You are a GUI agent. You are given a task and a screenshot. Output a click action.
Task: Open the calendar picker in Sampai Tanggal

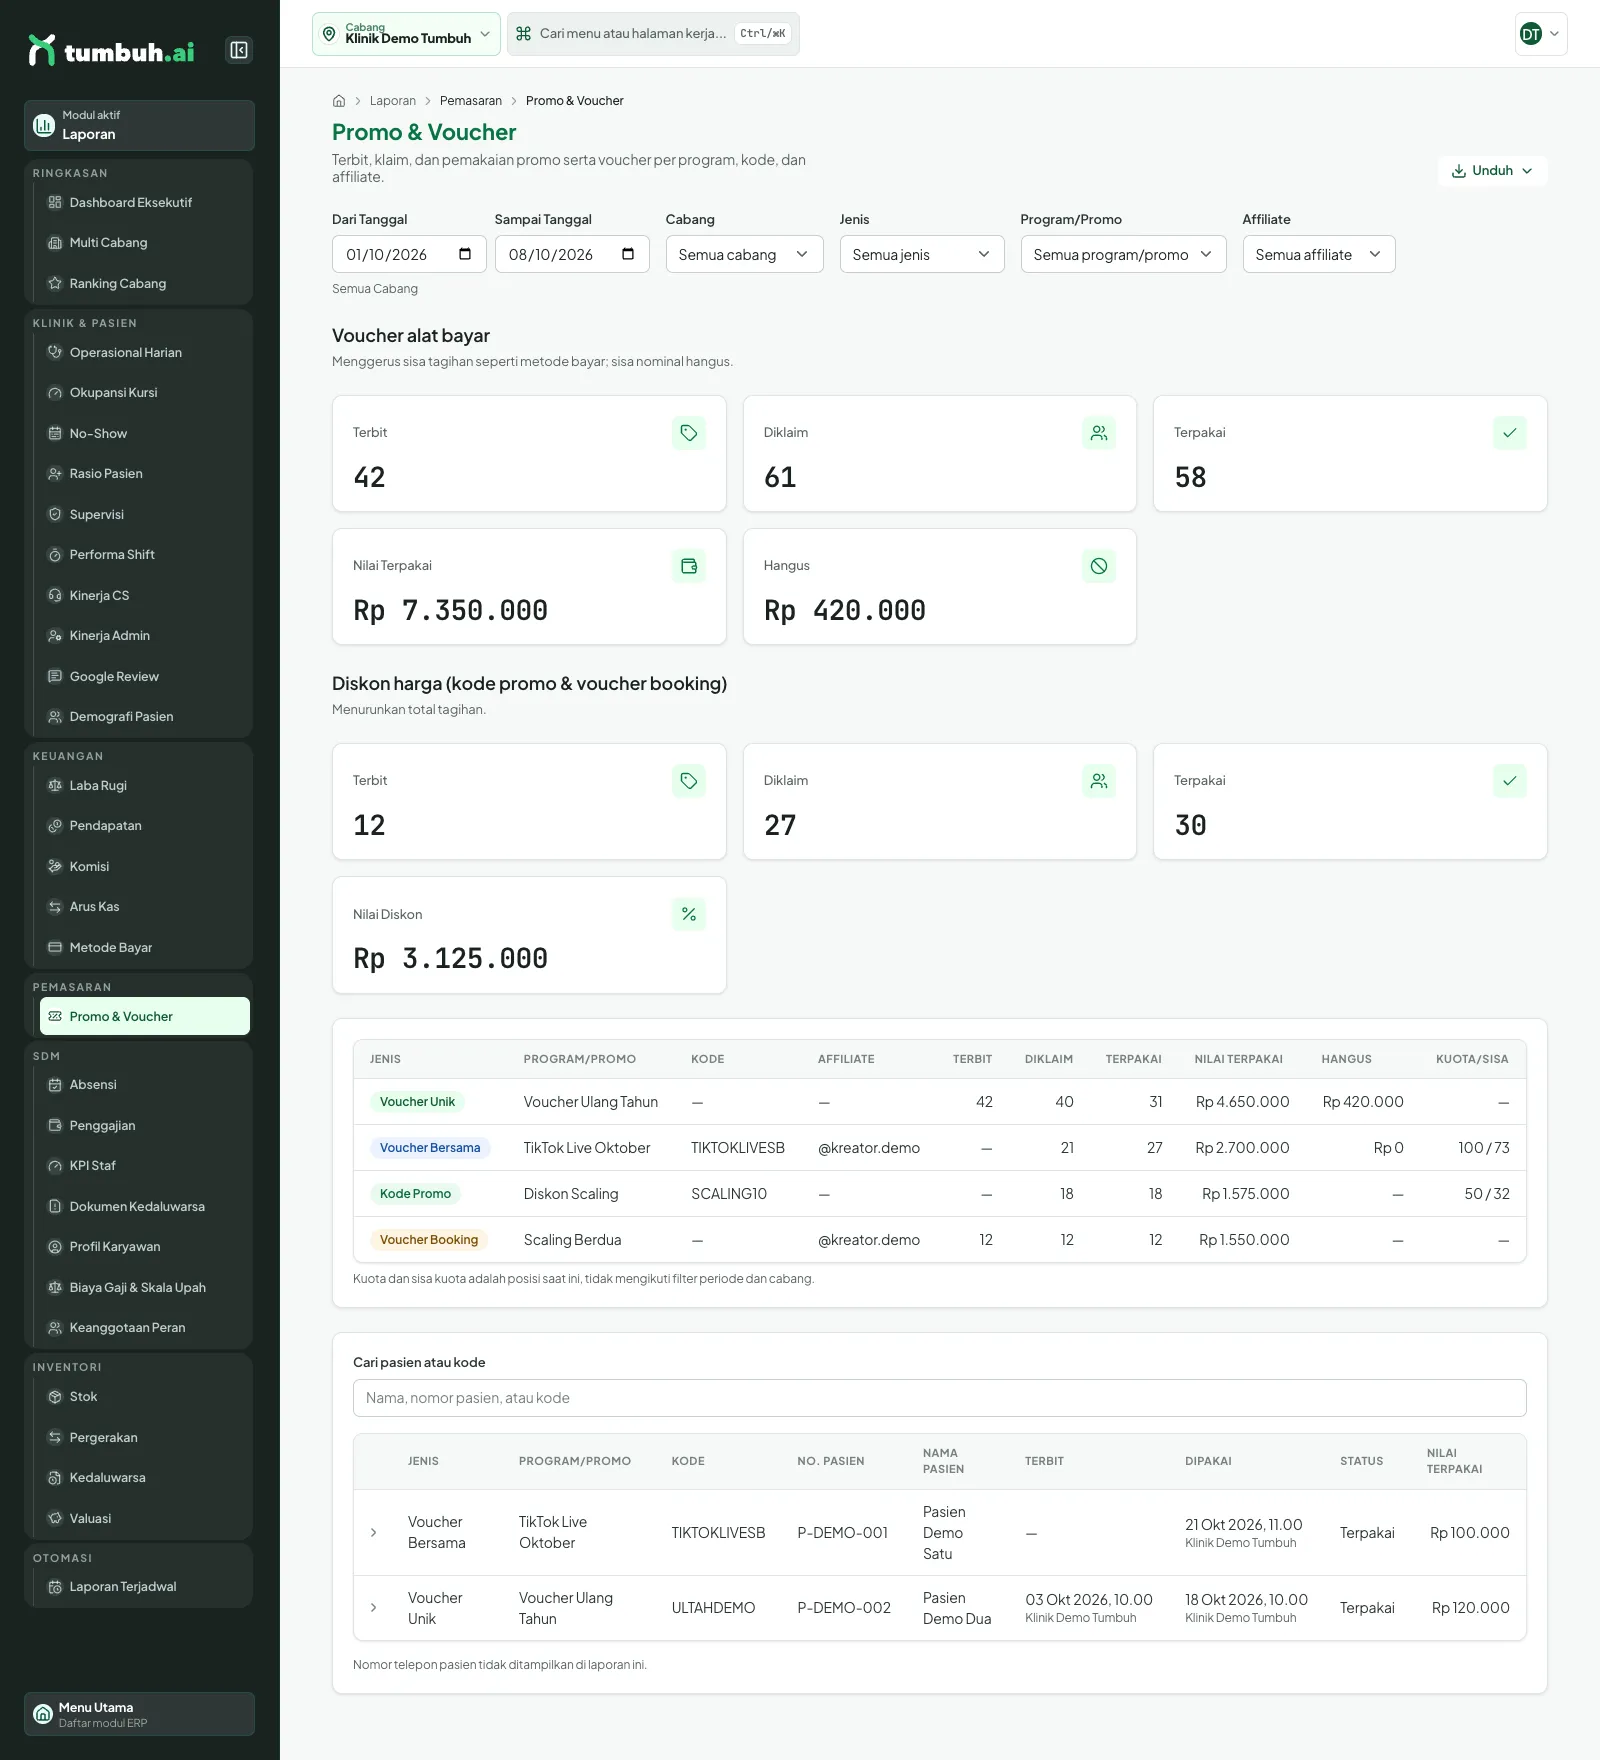[628, 254]
